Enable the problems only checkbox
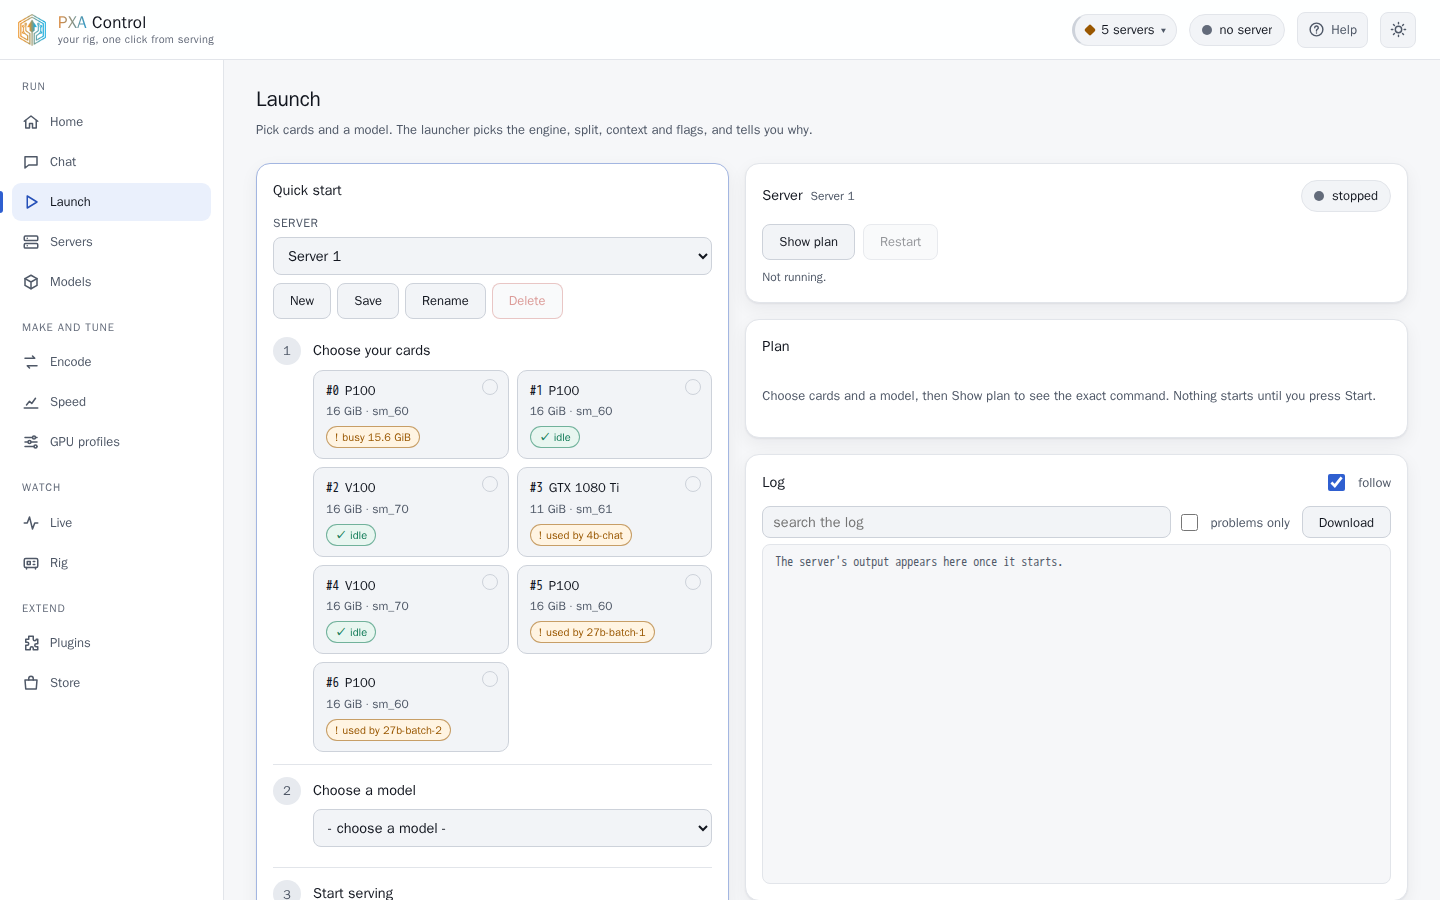Image resolution: width=1440 pixels, height=900 pixels. point(1189,523)
